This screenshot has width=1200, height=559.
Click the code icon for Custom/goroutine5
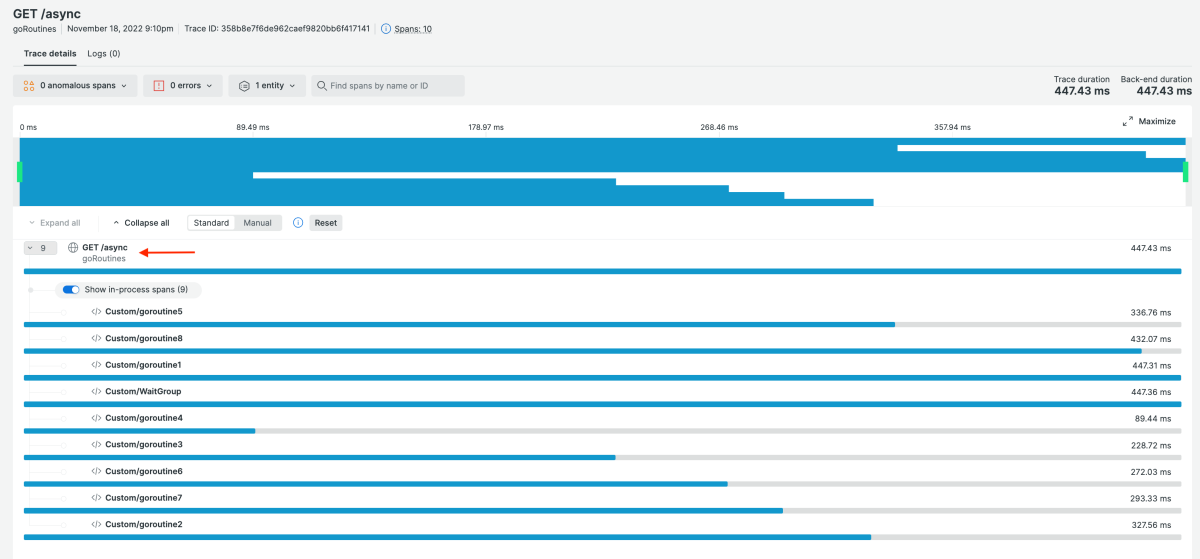(x=96, y=312)
